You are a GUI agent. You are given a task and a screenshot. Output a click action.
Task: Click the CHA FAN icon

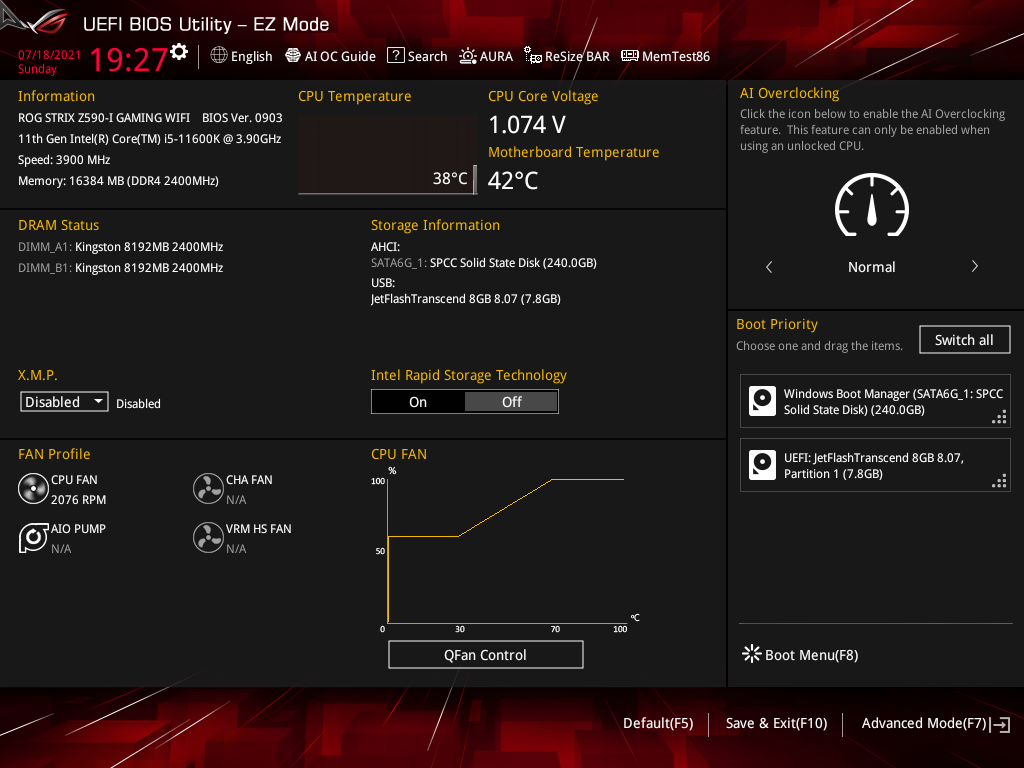click(x=208, y=488)
